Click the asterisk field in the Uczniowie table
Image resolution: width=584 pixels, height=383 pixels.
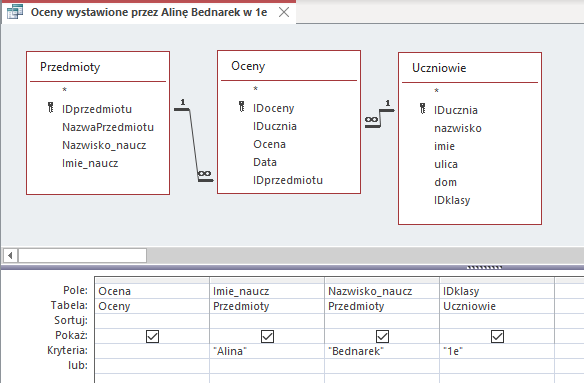(437, 91)
